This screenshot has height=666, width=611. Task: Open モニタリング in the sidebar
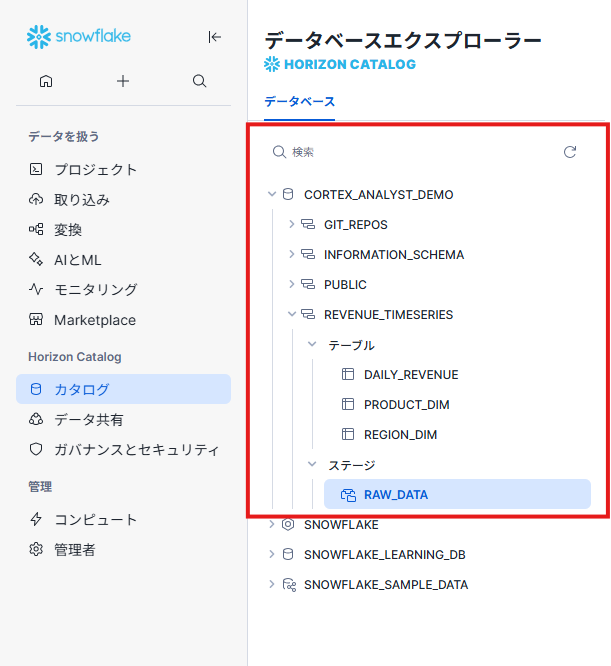coord(124,289)
